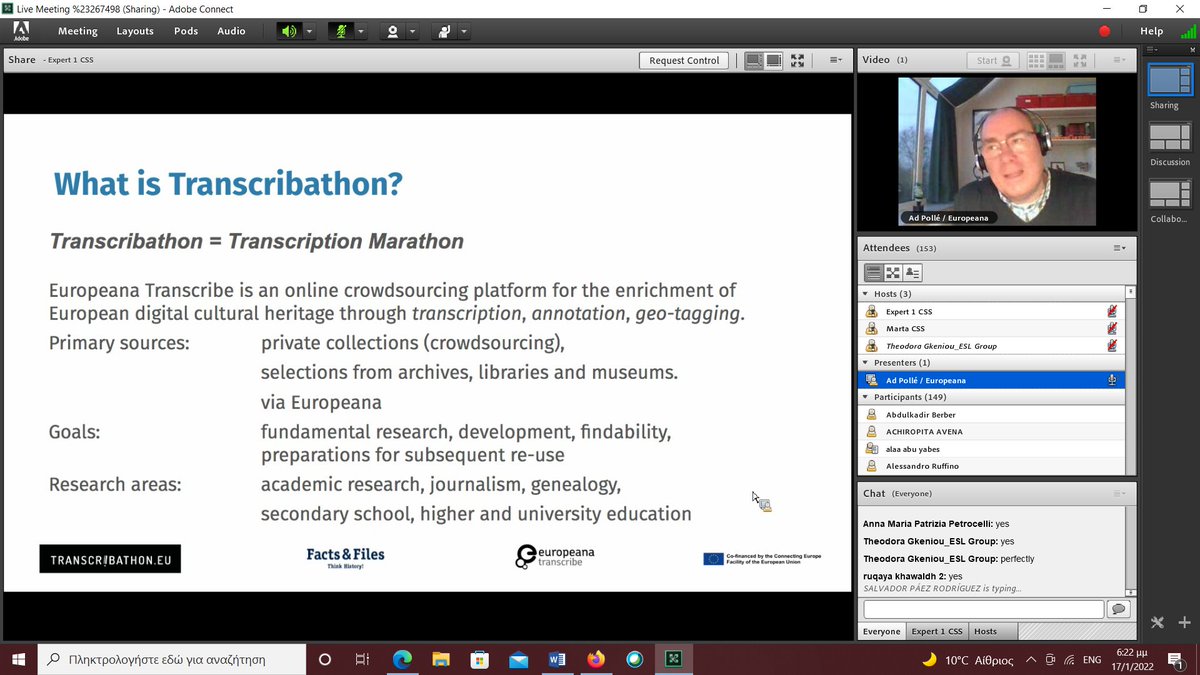Open grid view in the Video pod
The height and width of the screenshot is (675, 1200).
coord(1036,60)
